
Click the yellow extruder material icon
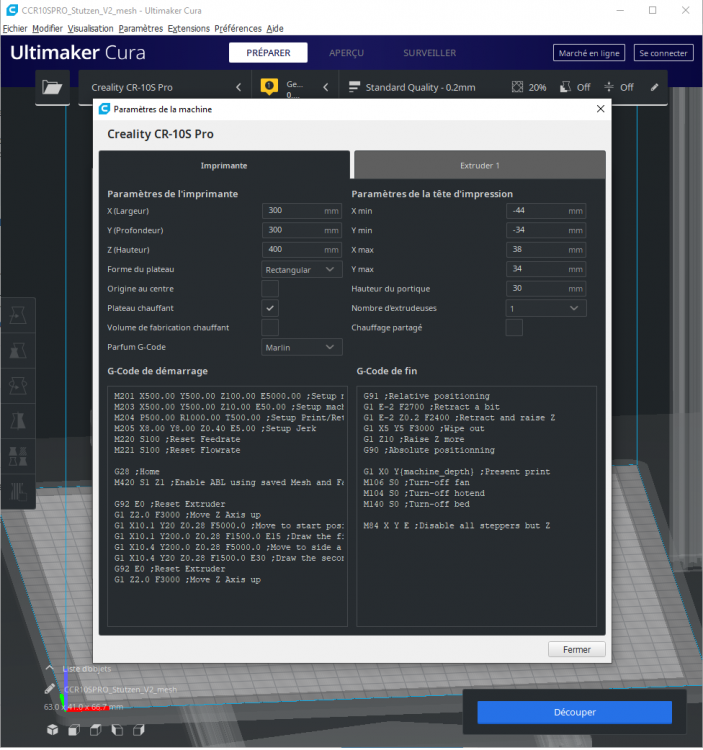click(x=269, y=87)
